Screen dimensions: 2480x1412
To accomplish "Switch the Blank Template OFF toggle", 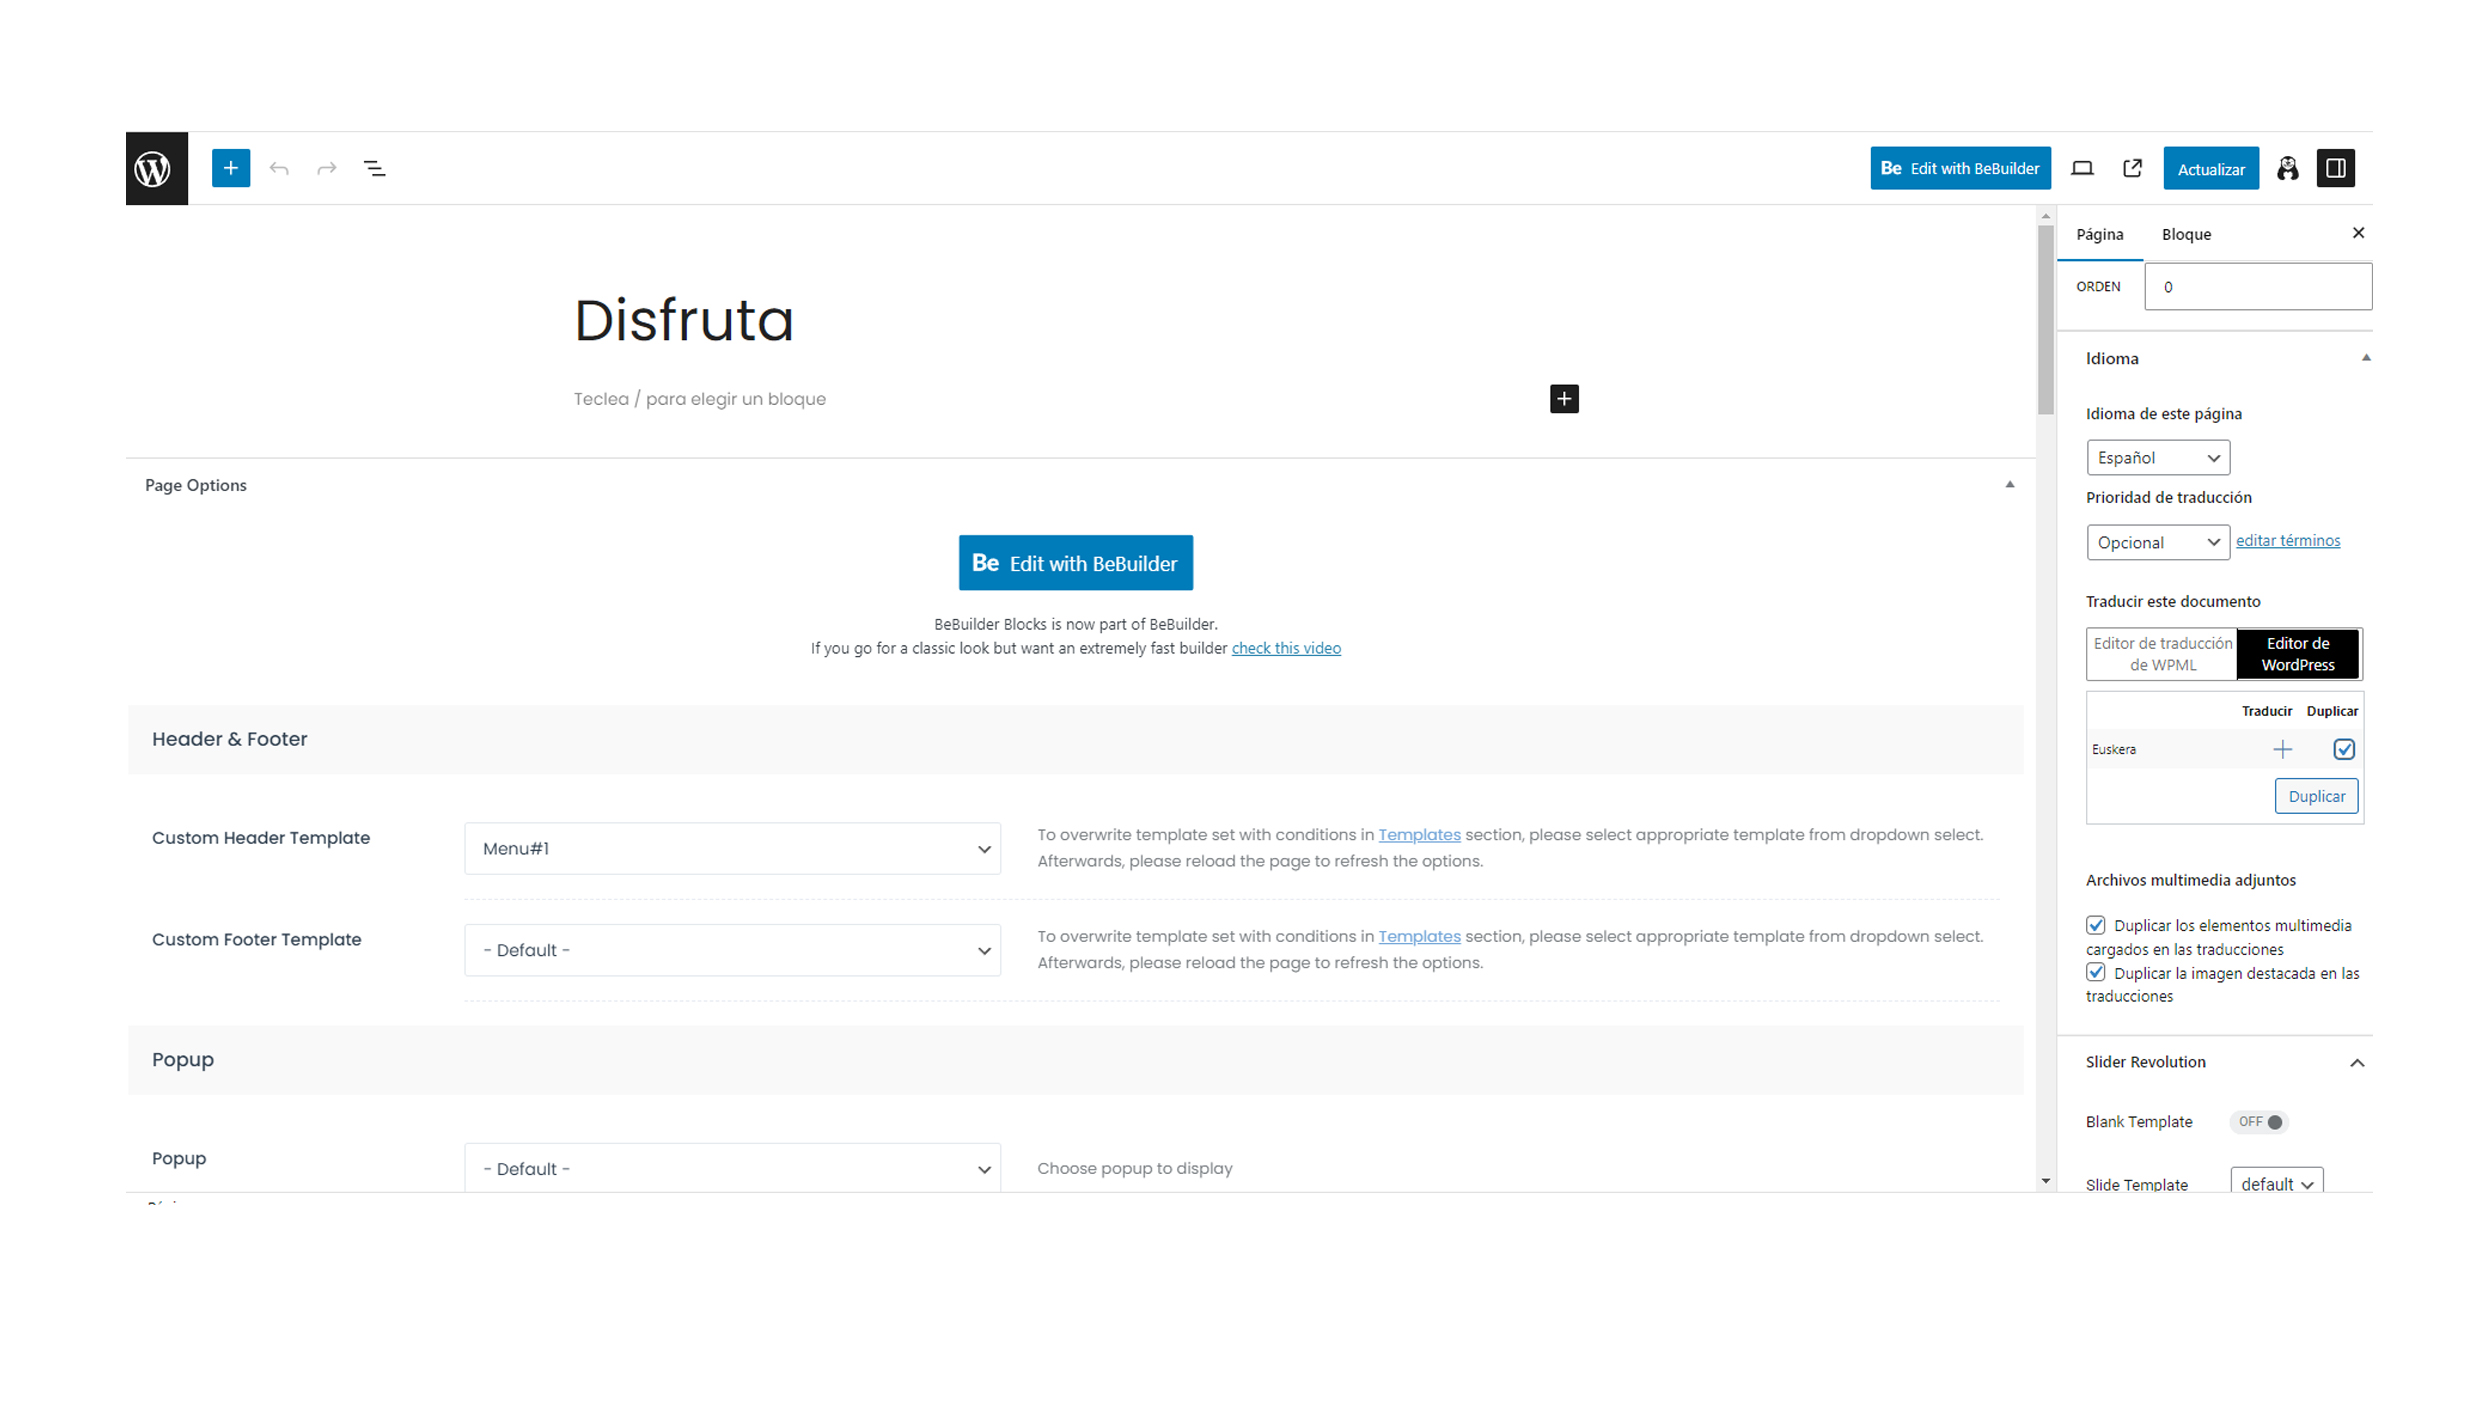I will point(2259,1122).
